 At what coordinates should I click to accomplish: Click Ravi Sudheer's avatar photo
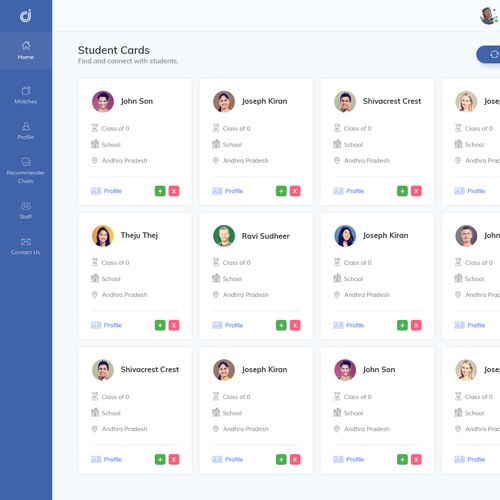pos(224,236)
